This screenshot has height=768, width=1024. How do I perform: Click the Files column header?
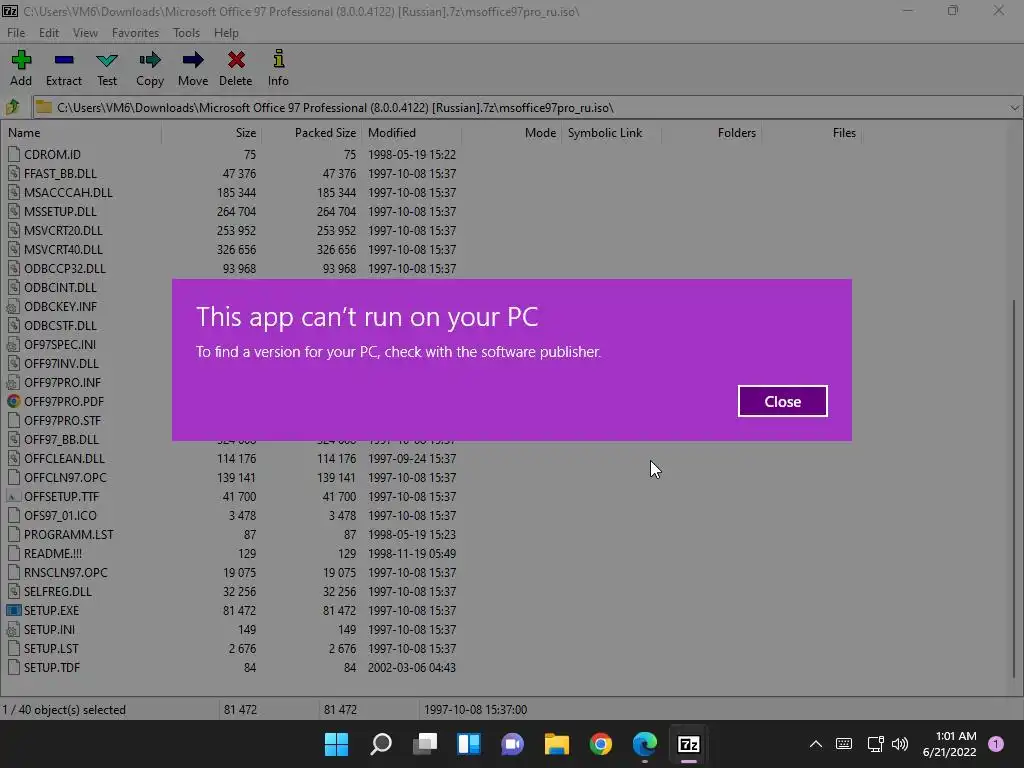click(811, 133)
